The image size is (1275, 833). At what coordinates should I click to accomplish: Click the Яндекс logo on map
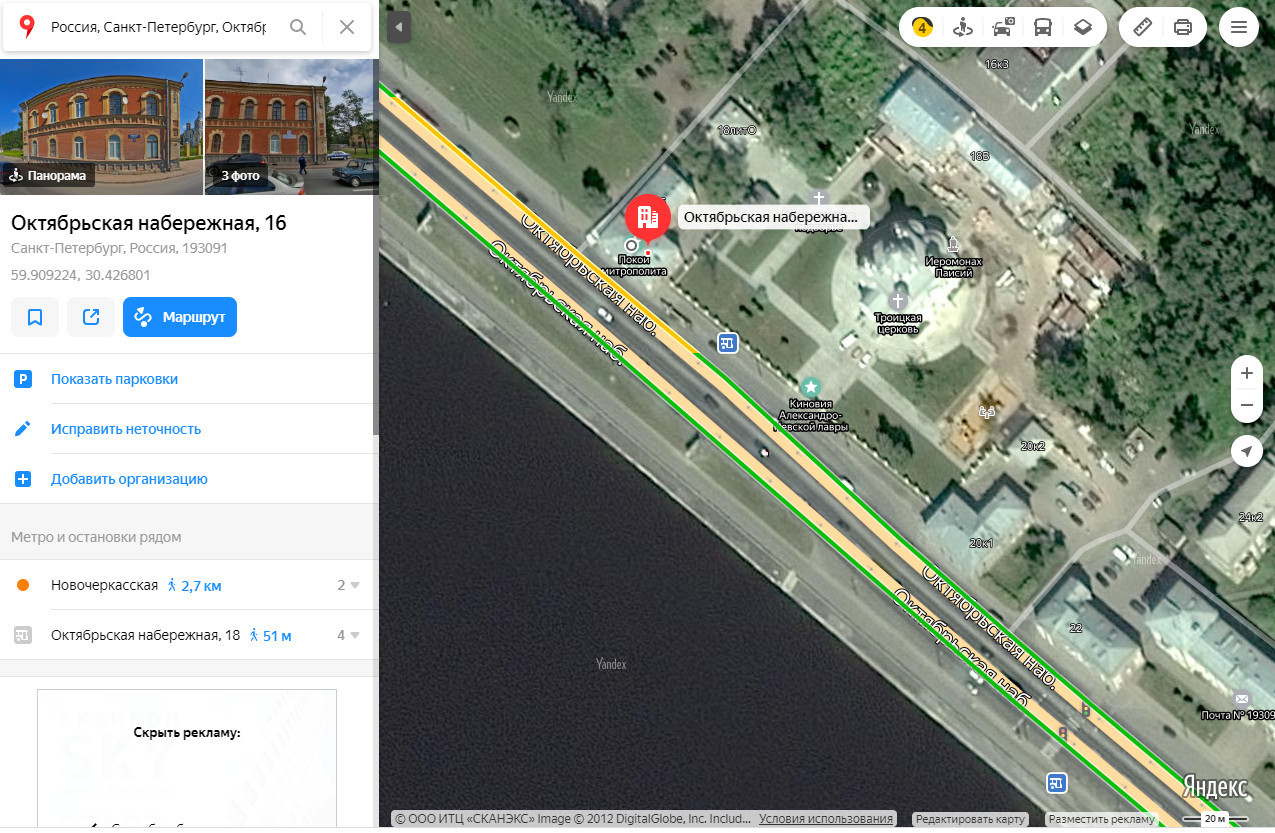pos(1215,786)
